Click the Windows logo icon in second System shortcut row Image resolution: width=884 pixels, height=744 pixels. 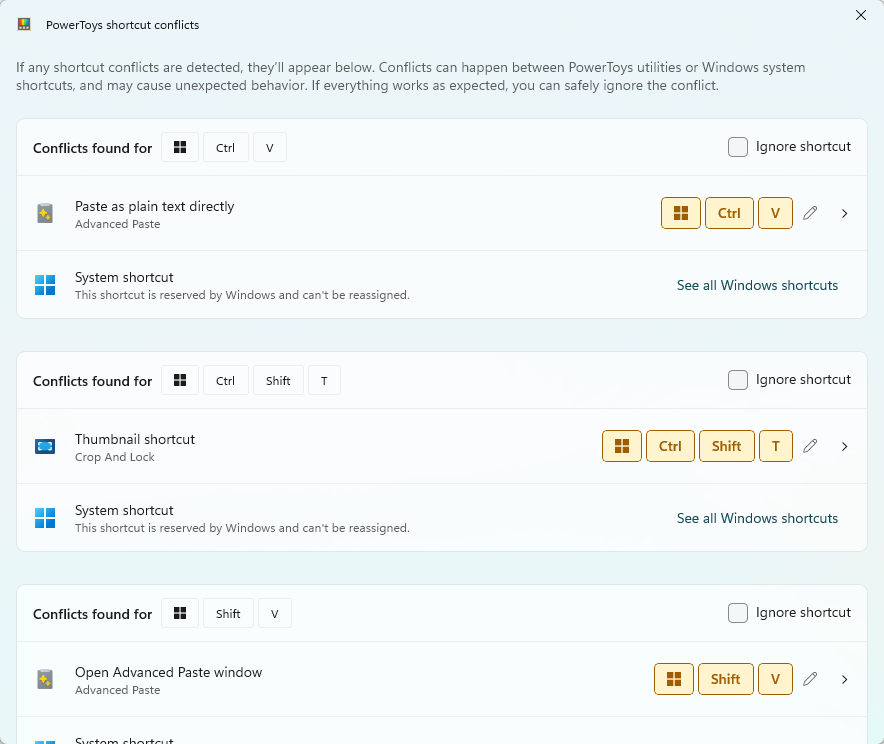click(x=44, y=517)
